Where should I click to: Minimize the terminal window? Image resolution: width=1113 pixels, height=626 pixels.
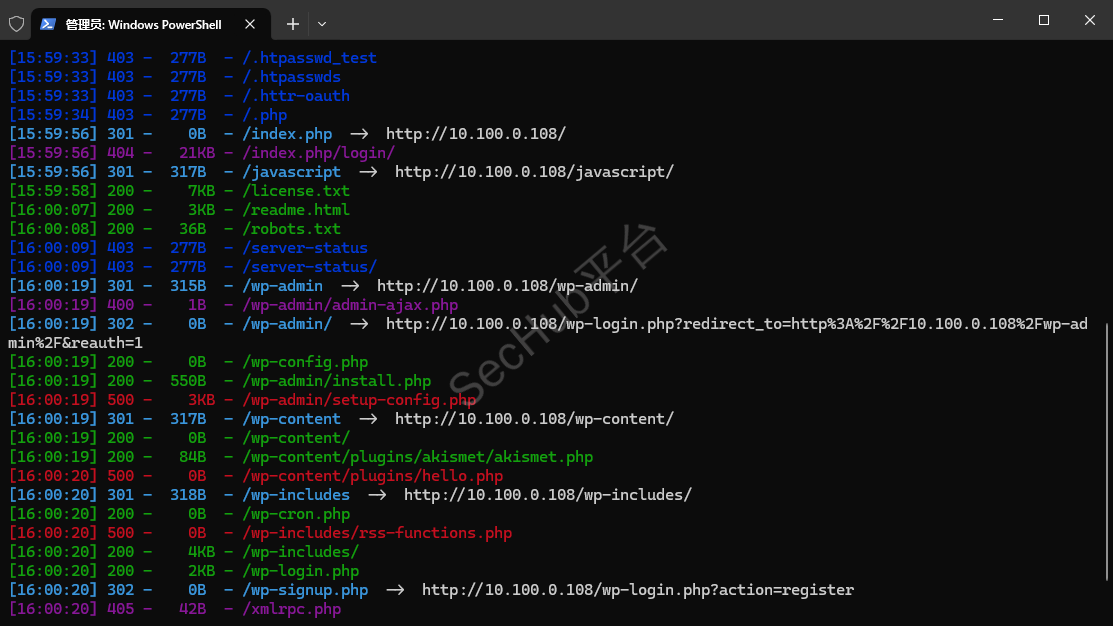[x=998, y=20]
